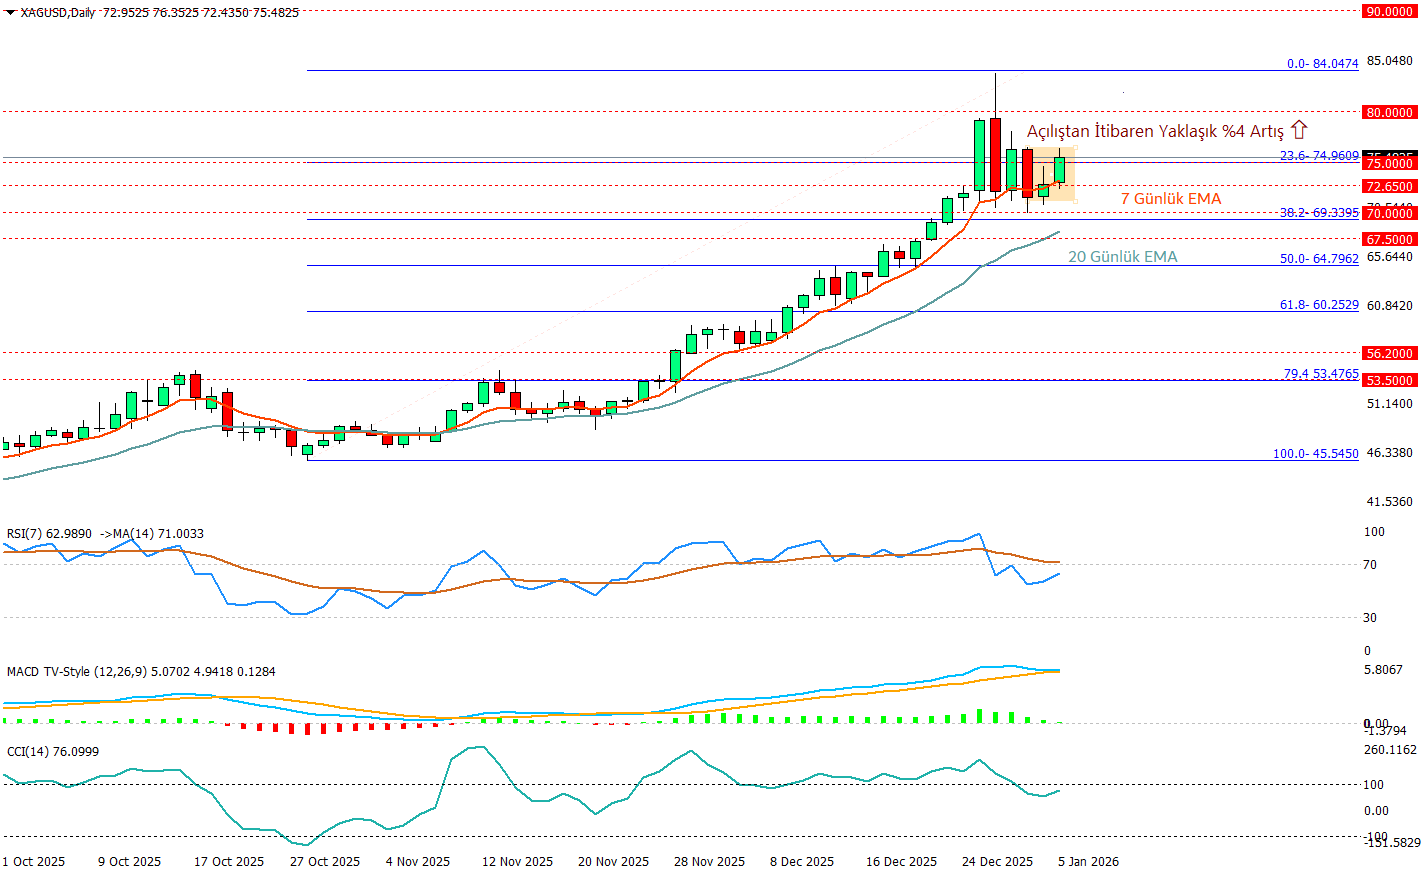Click the 56.2000 red price tag
Viewport: 1424px width, 874px height.
pyautogui.click(x=1390, y=353)
